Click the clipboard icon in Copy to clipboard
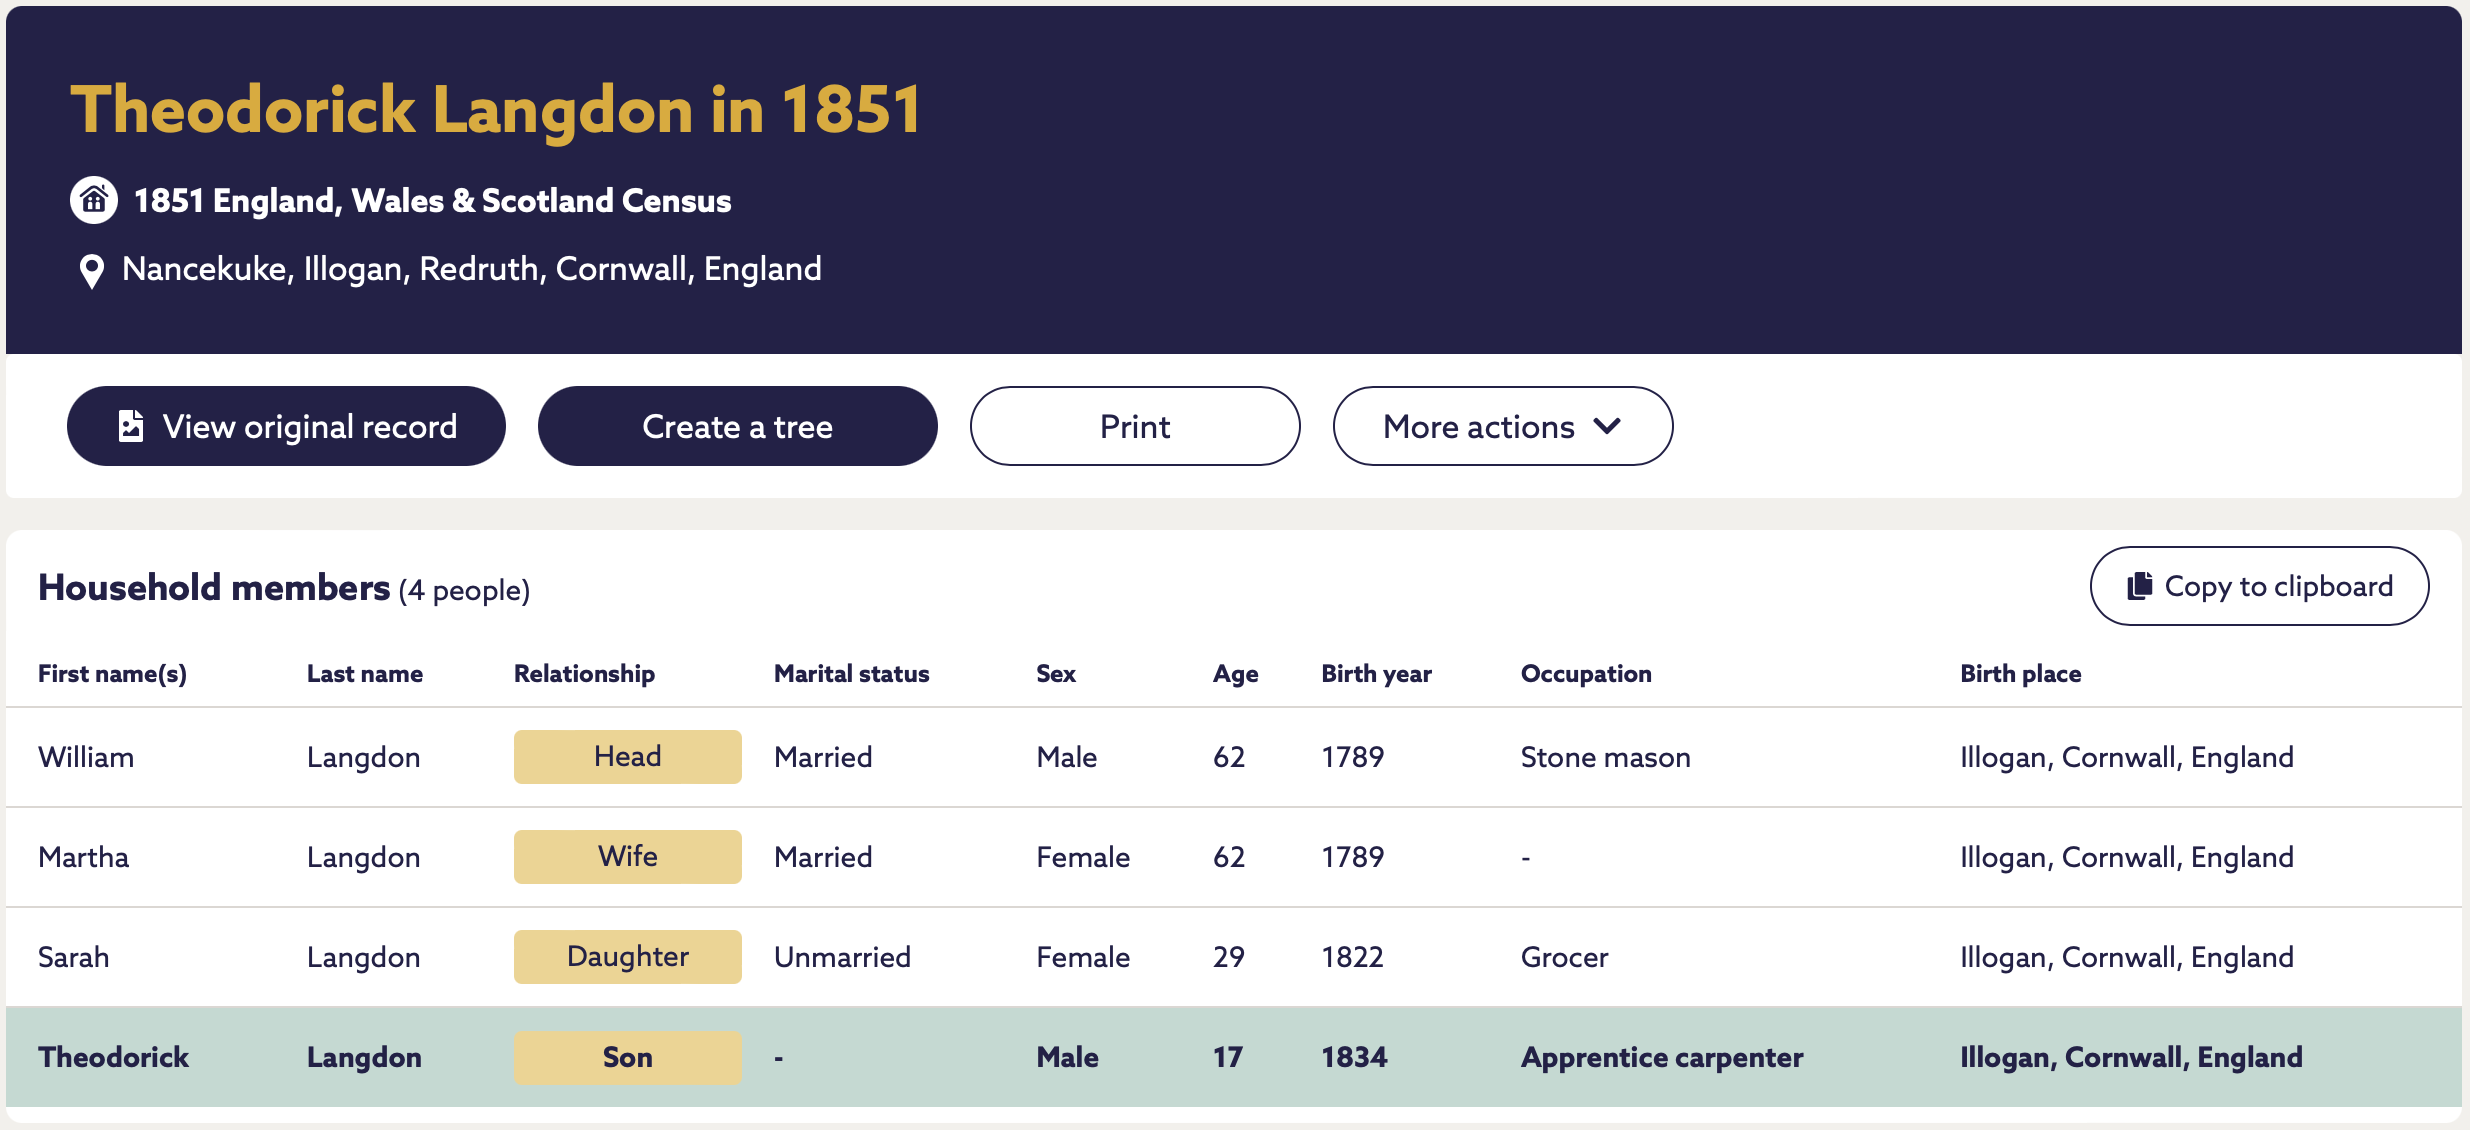Viewport: 2470px width, 1130px height. (x=2139, y=586)
